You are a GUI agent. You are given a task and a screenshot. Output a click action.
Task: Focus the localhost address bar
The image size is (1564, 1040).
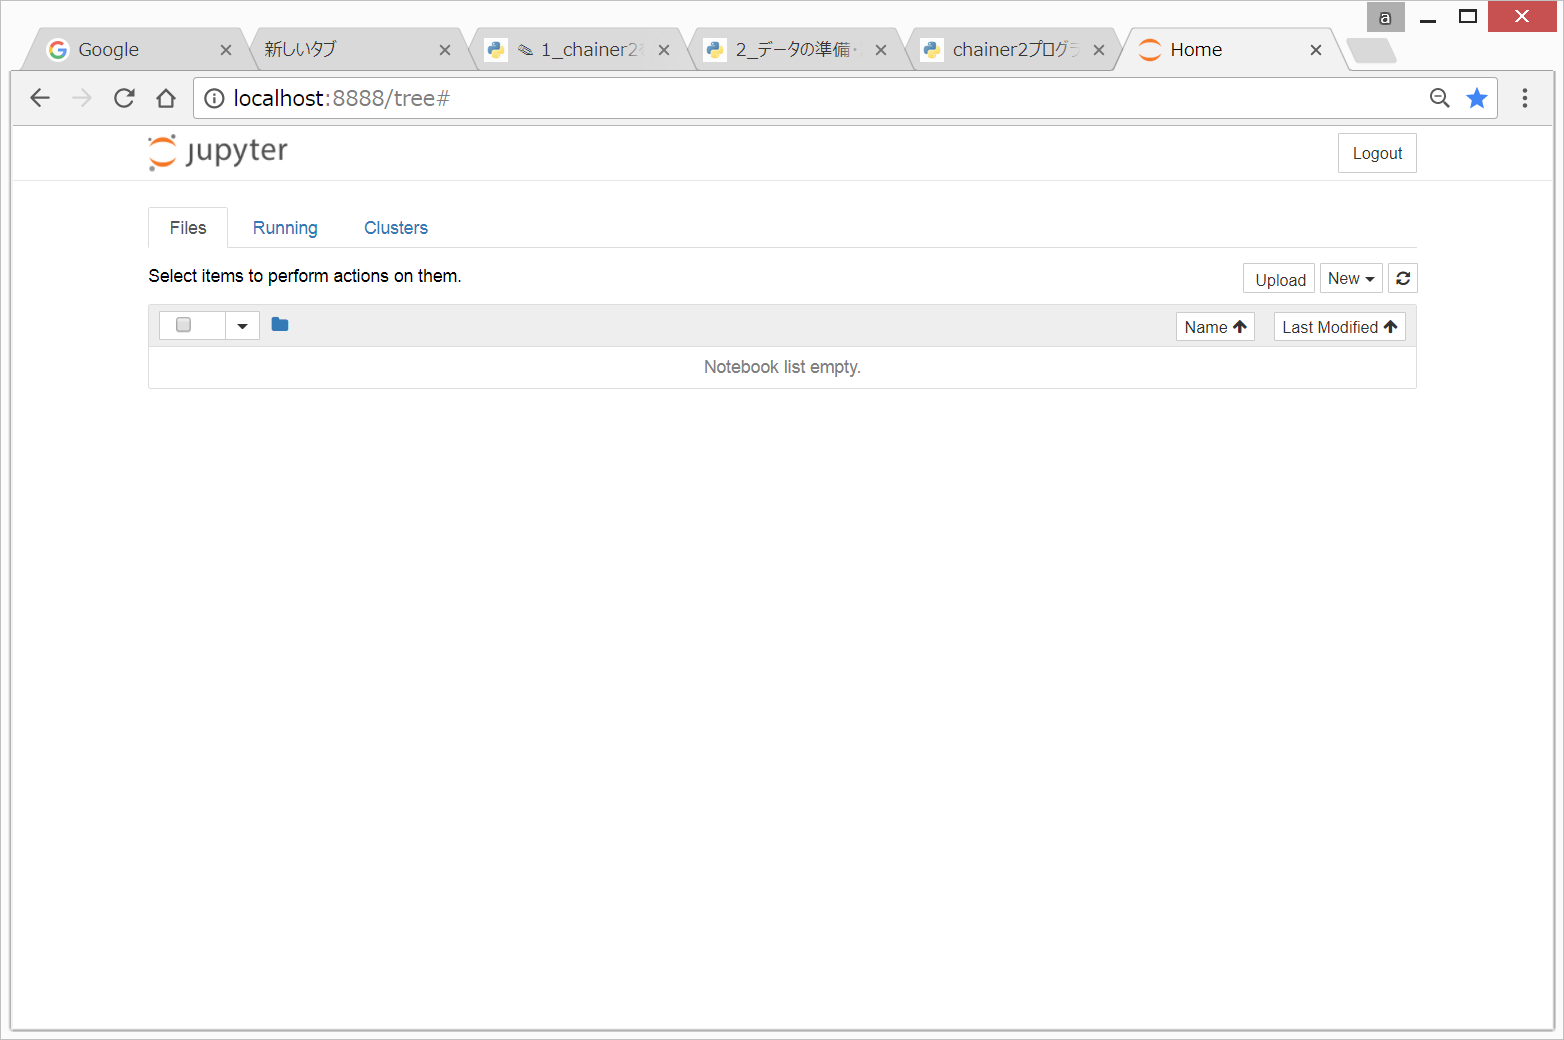click(x=800, y=98)
